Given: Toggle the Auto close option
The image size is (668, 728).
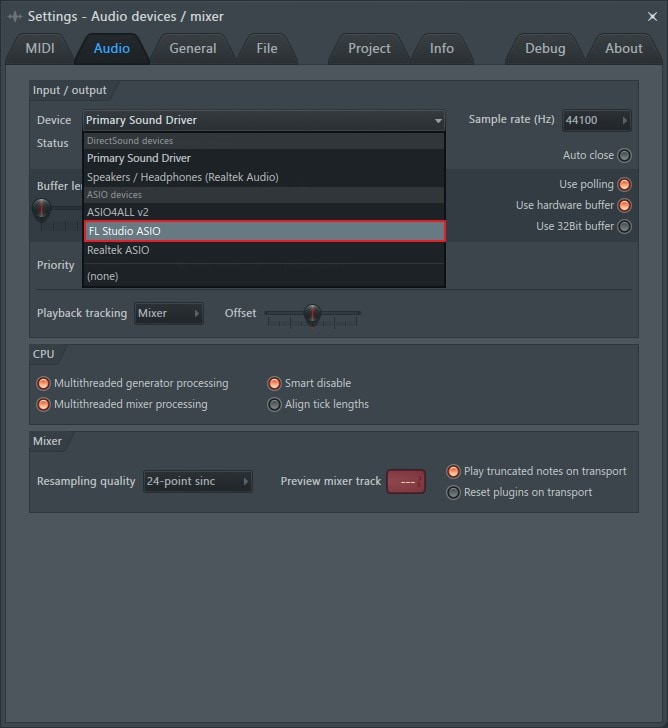Looking at the screenshot, I should coord(624,155).
